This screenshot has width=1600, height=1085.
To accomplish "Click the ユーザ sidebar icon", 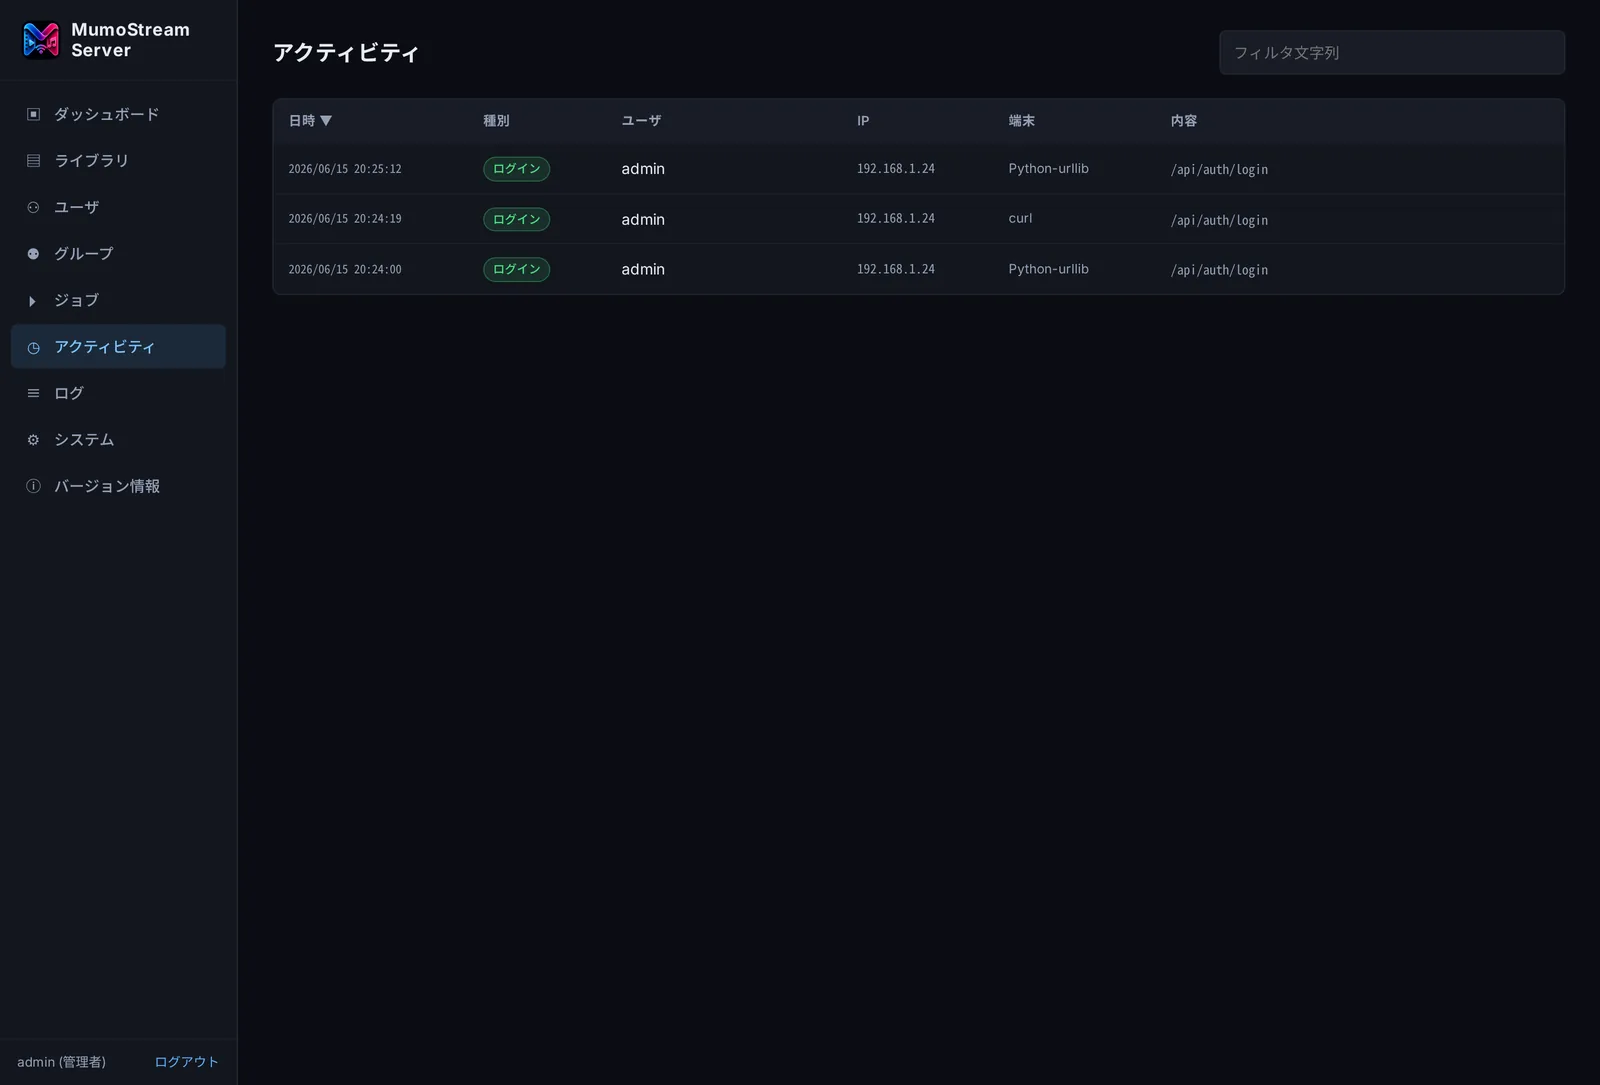I will [x=33, y=207].
